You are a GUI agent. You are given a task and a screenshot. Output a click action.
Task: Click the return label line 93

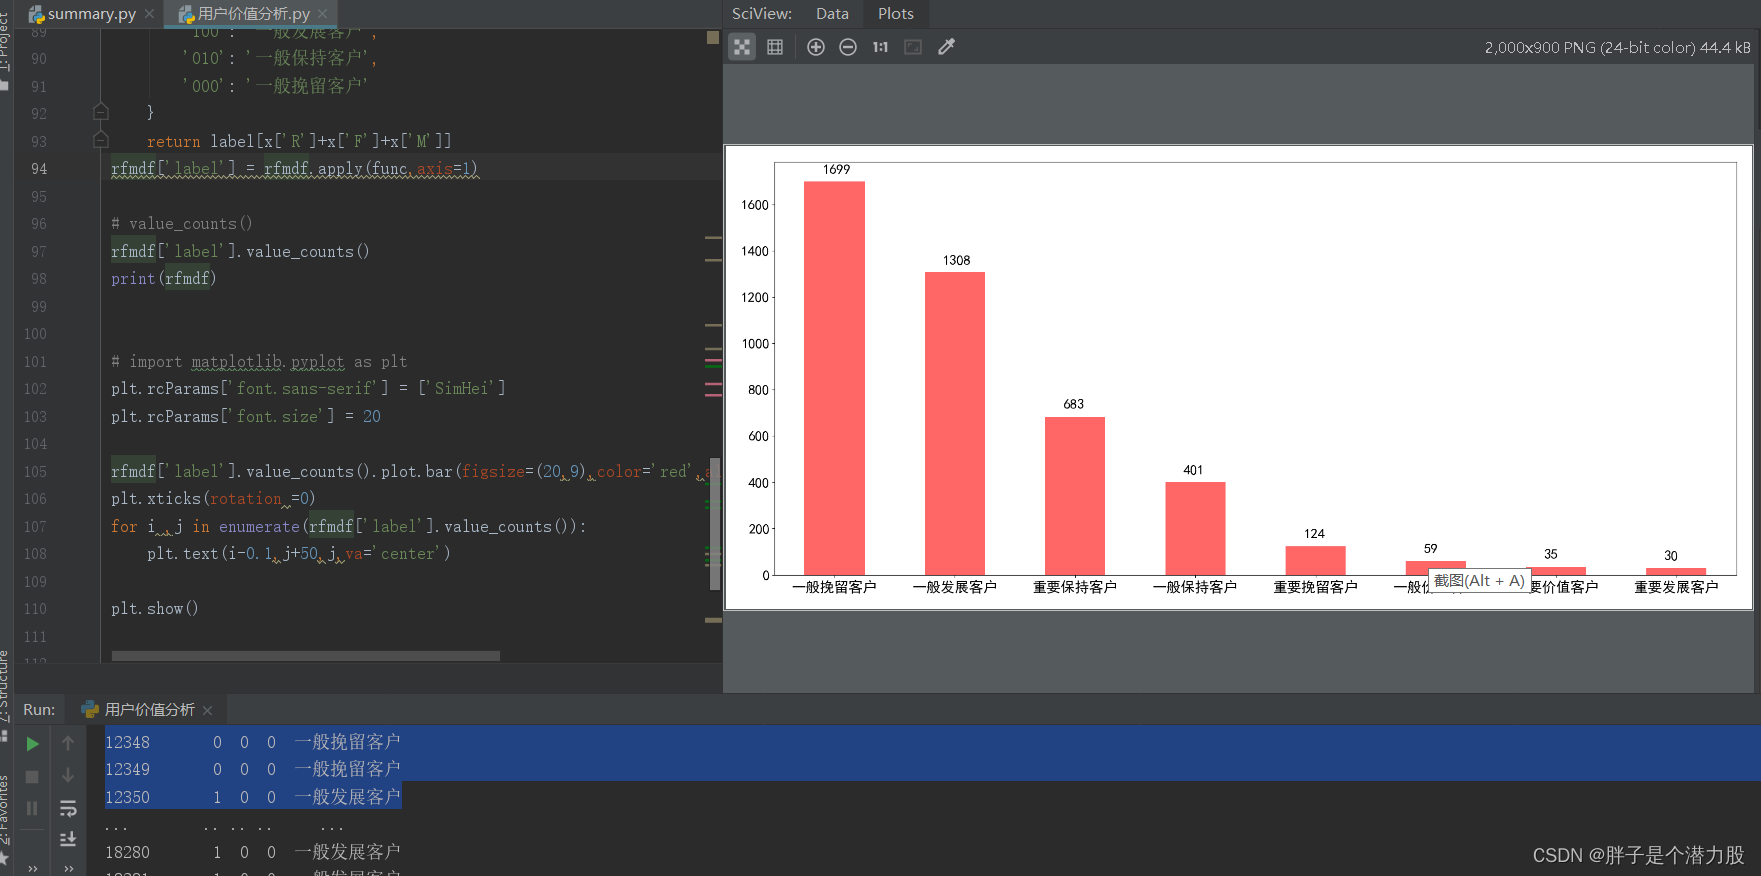pyautogui.click(x=299, y=141)
